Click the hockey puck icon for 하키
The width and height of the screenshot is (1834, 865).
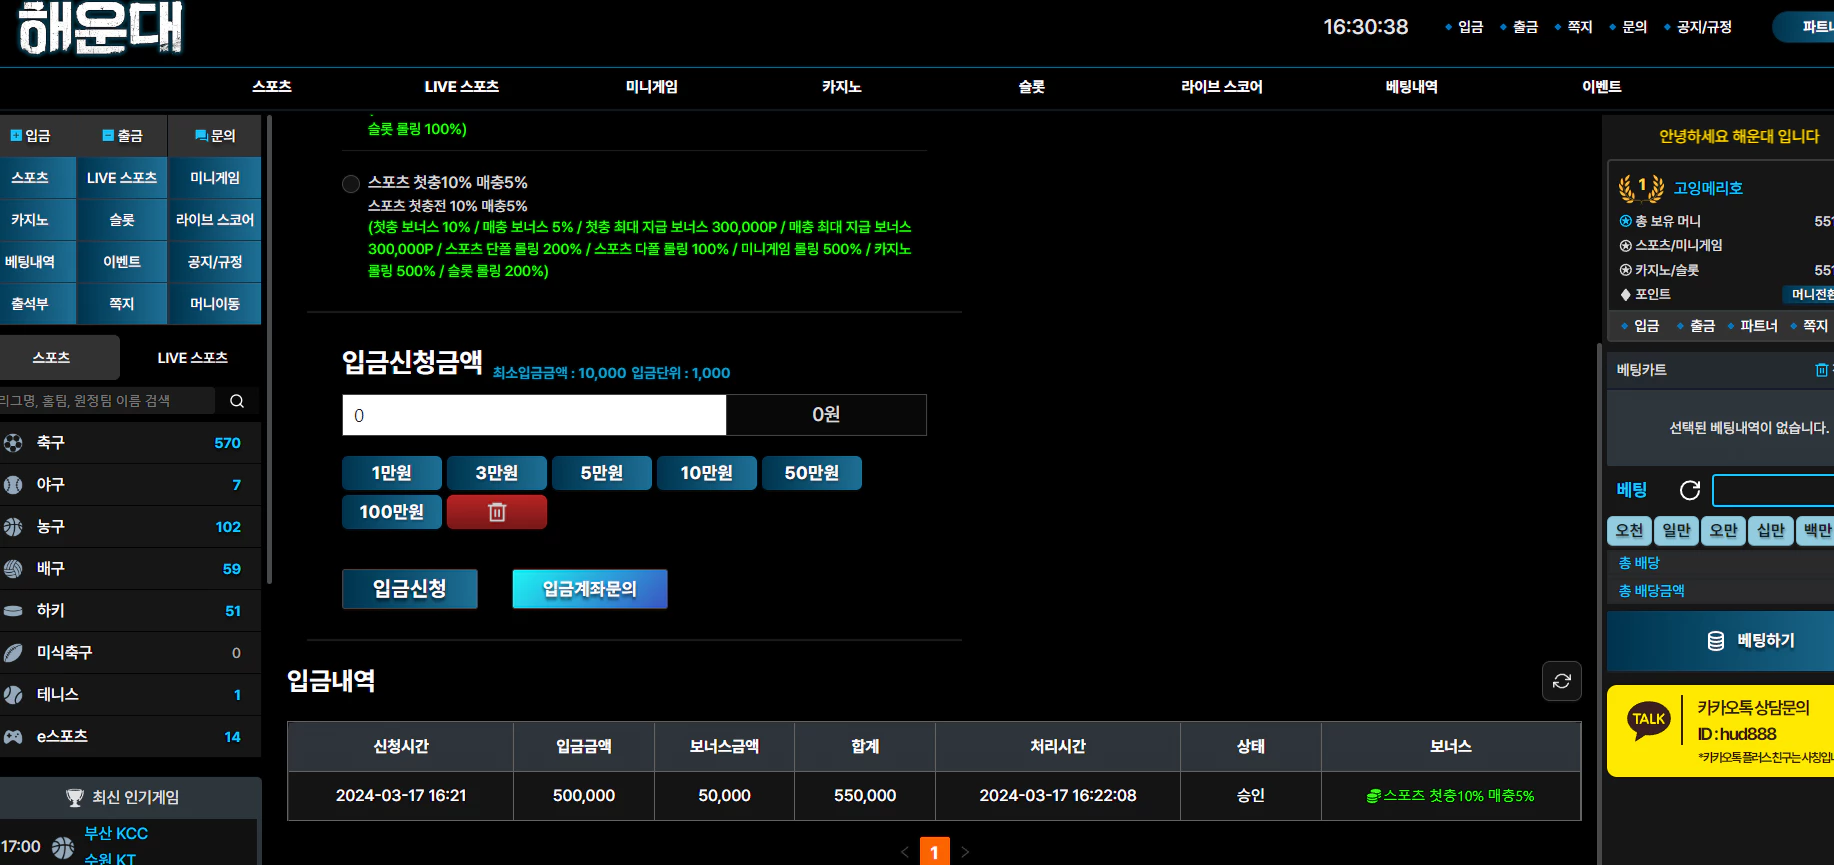(x=13, y=611)
